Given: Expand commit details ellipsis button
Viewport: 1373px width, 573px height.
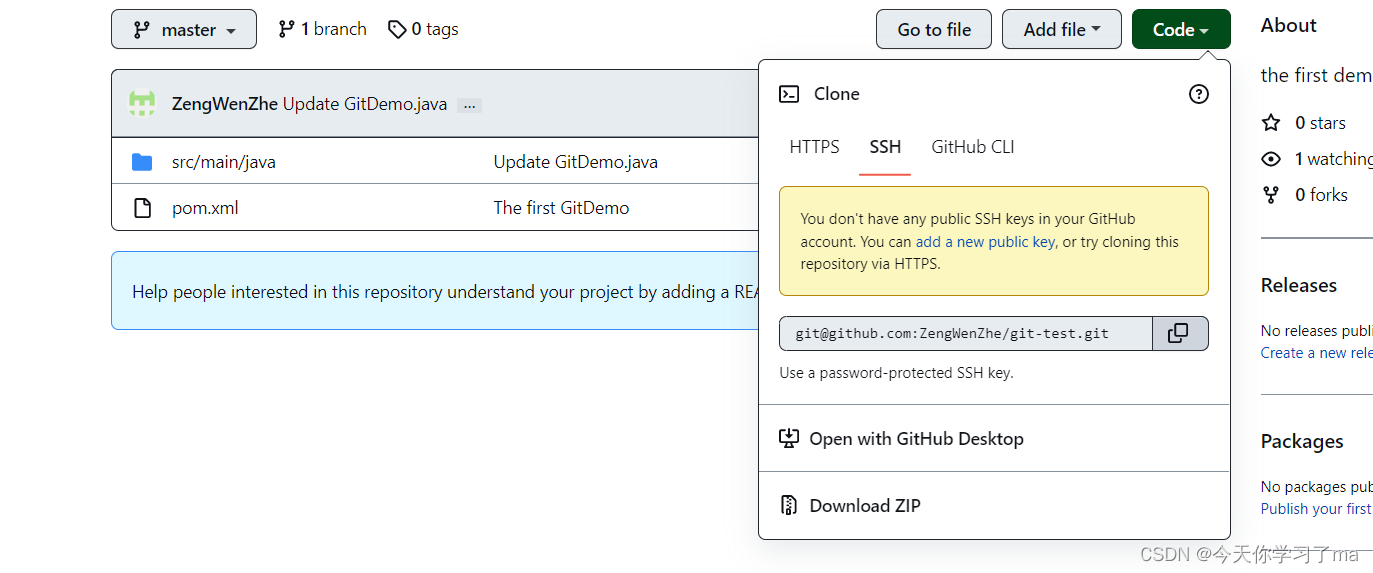Looking at the screenshot, I should click(469, 105).
